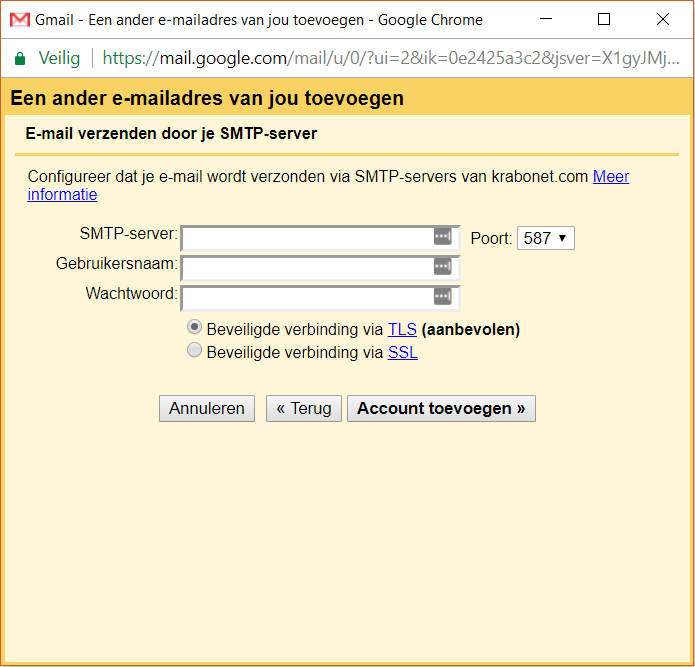Maximize the Chrome popup window

click(x=603, y=19)
